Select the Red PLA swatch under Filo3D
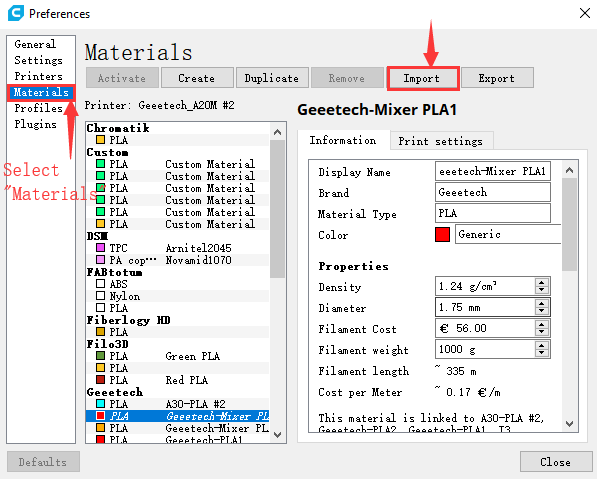Viewport: 597px width, 479px height. click(x=101, y=380)
